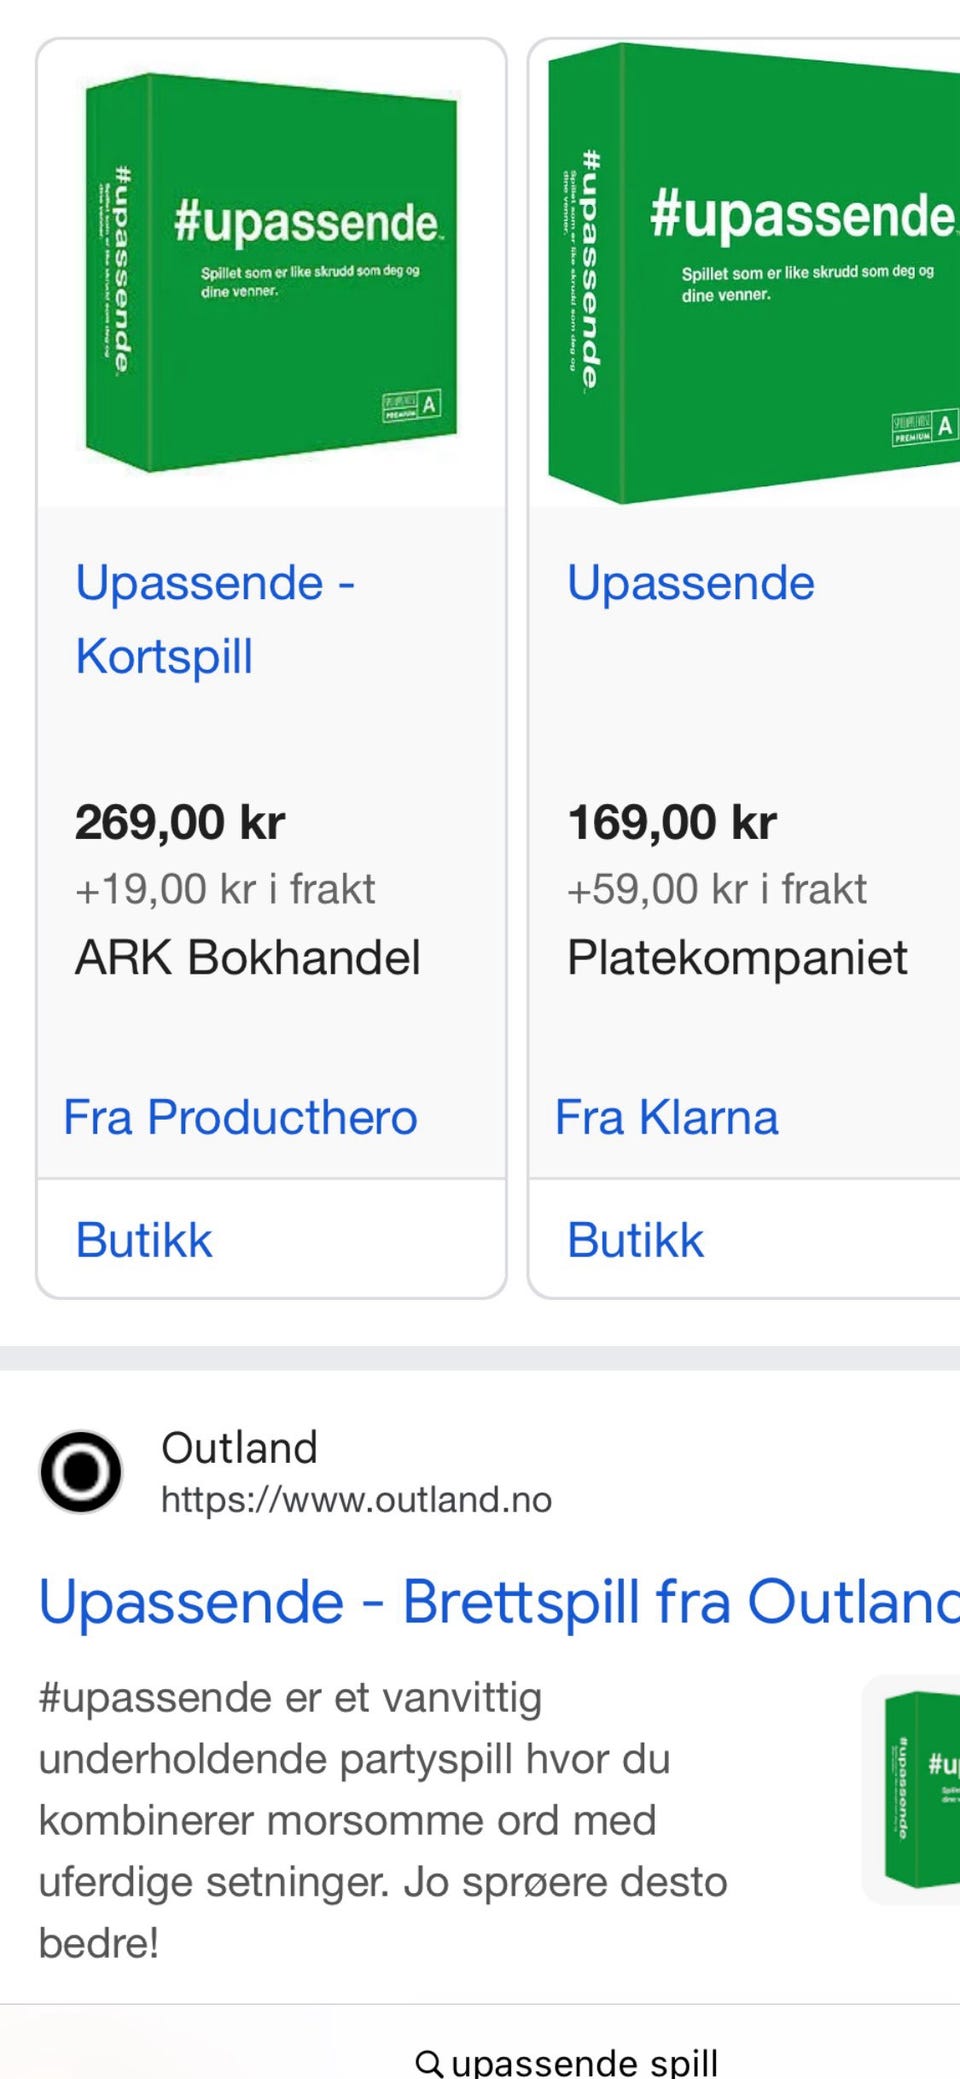Tap the Platekompaniet seller name

[x=737, y=957]
